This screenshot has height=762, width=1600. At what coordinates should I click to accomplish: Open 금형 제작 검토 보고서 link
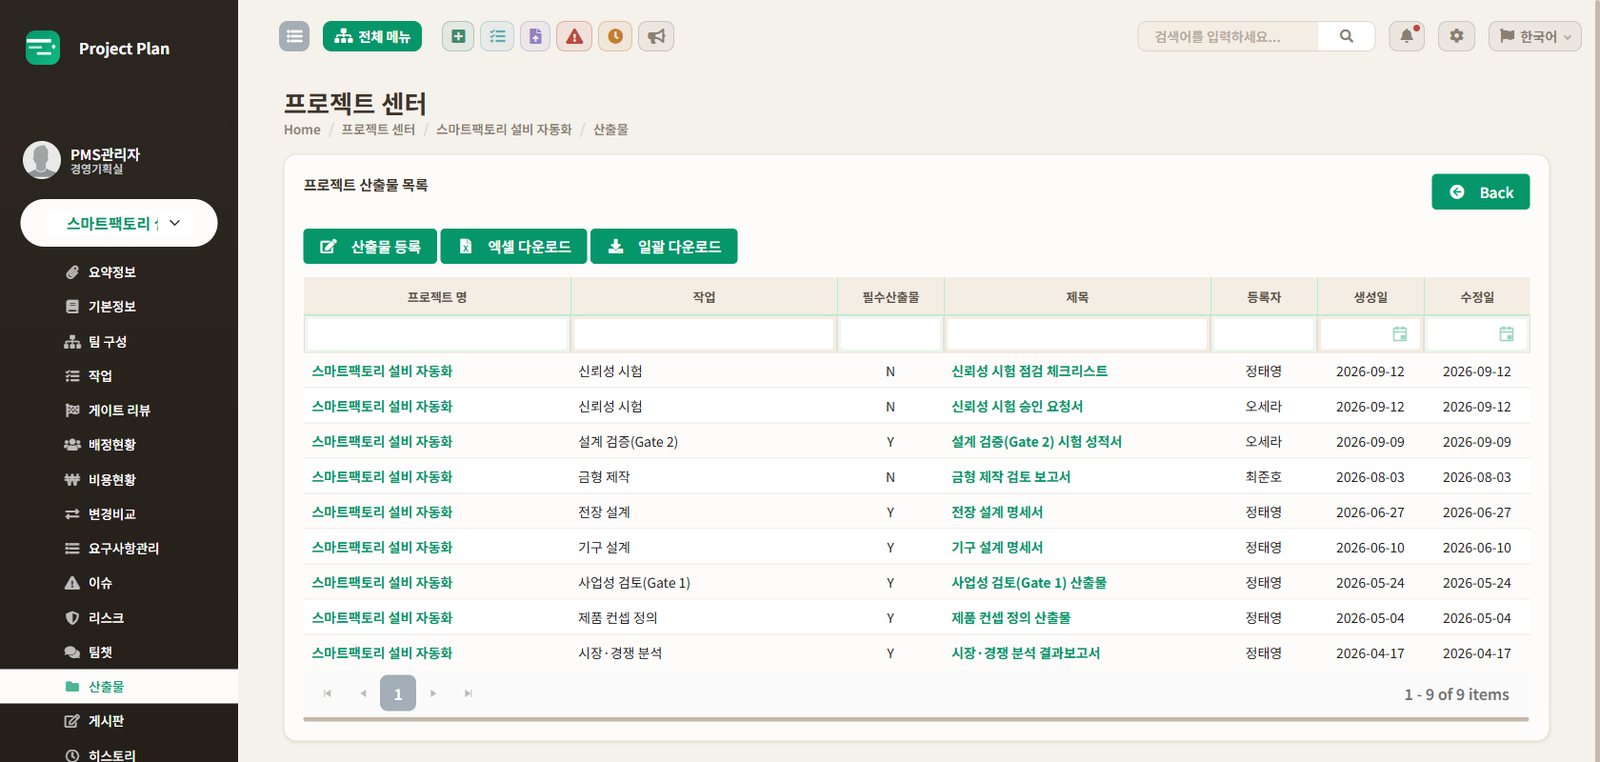1010,477
